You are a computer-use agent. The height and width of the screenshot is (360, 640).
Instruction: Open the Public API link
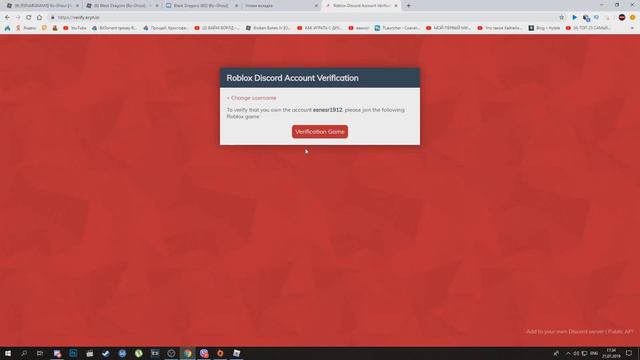[621, 331]
